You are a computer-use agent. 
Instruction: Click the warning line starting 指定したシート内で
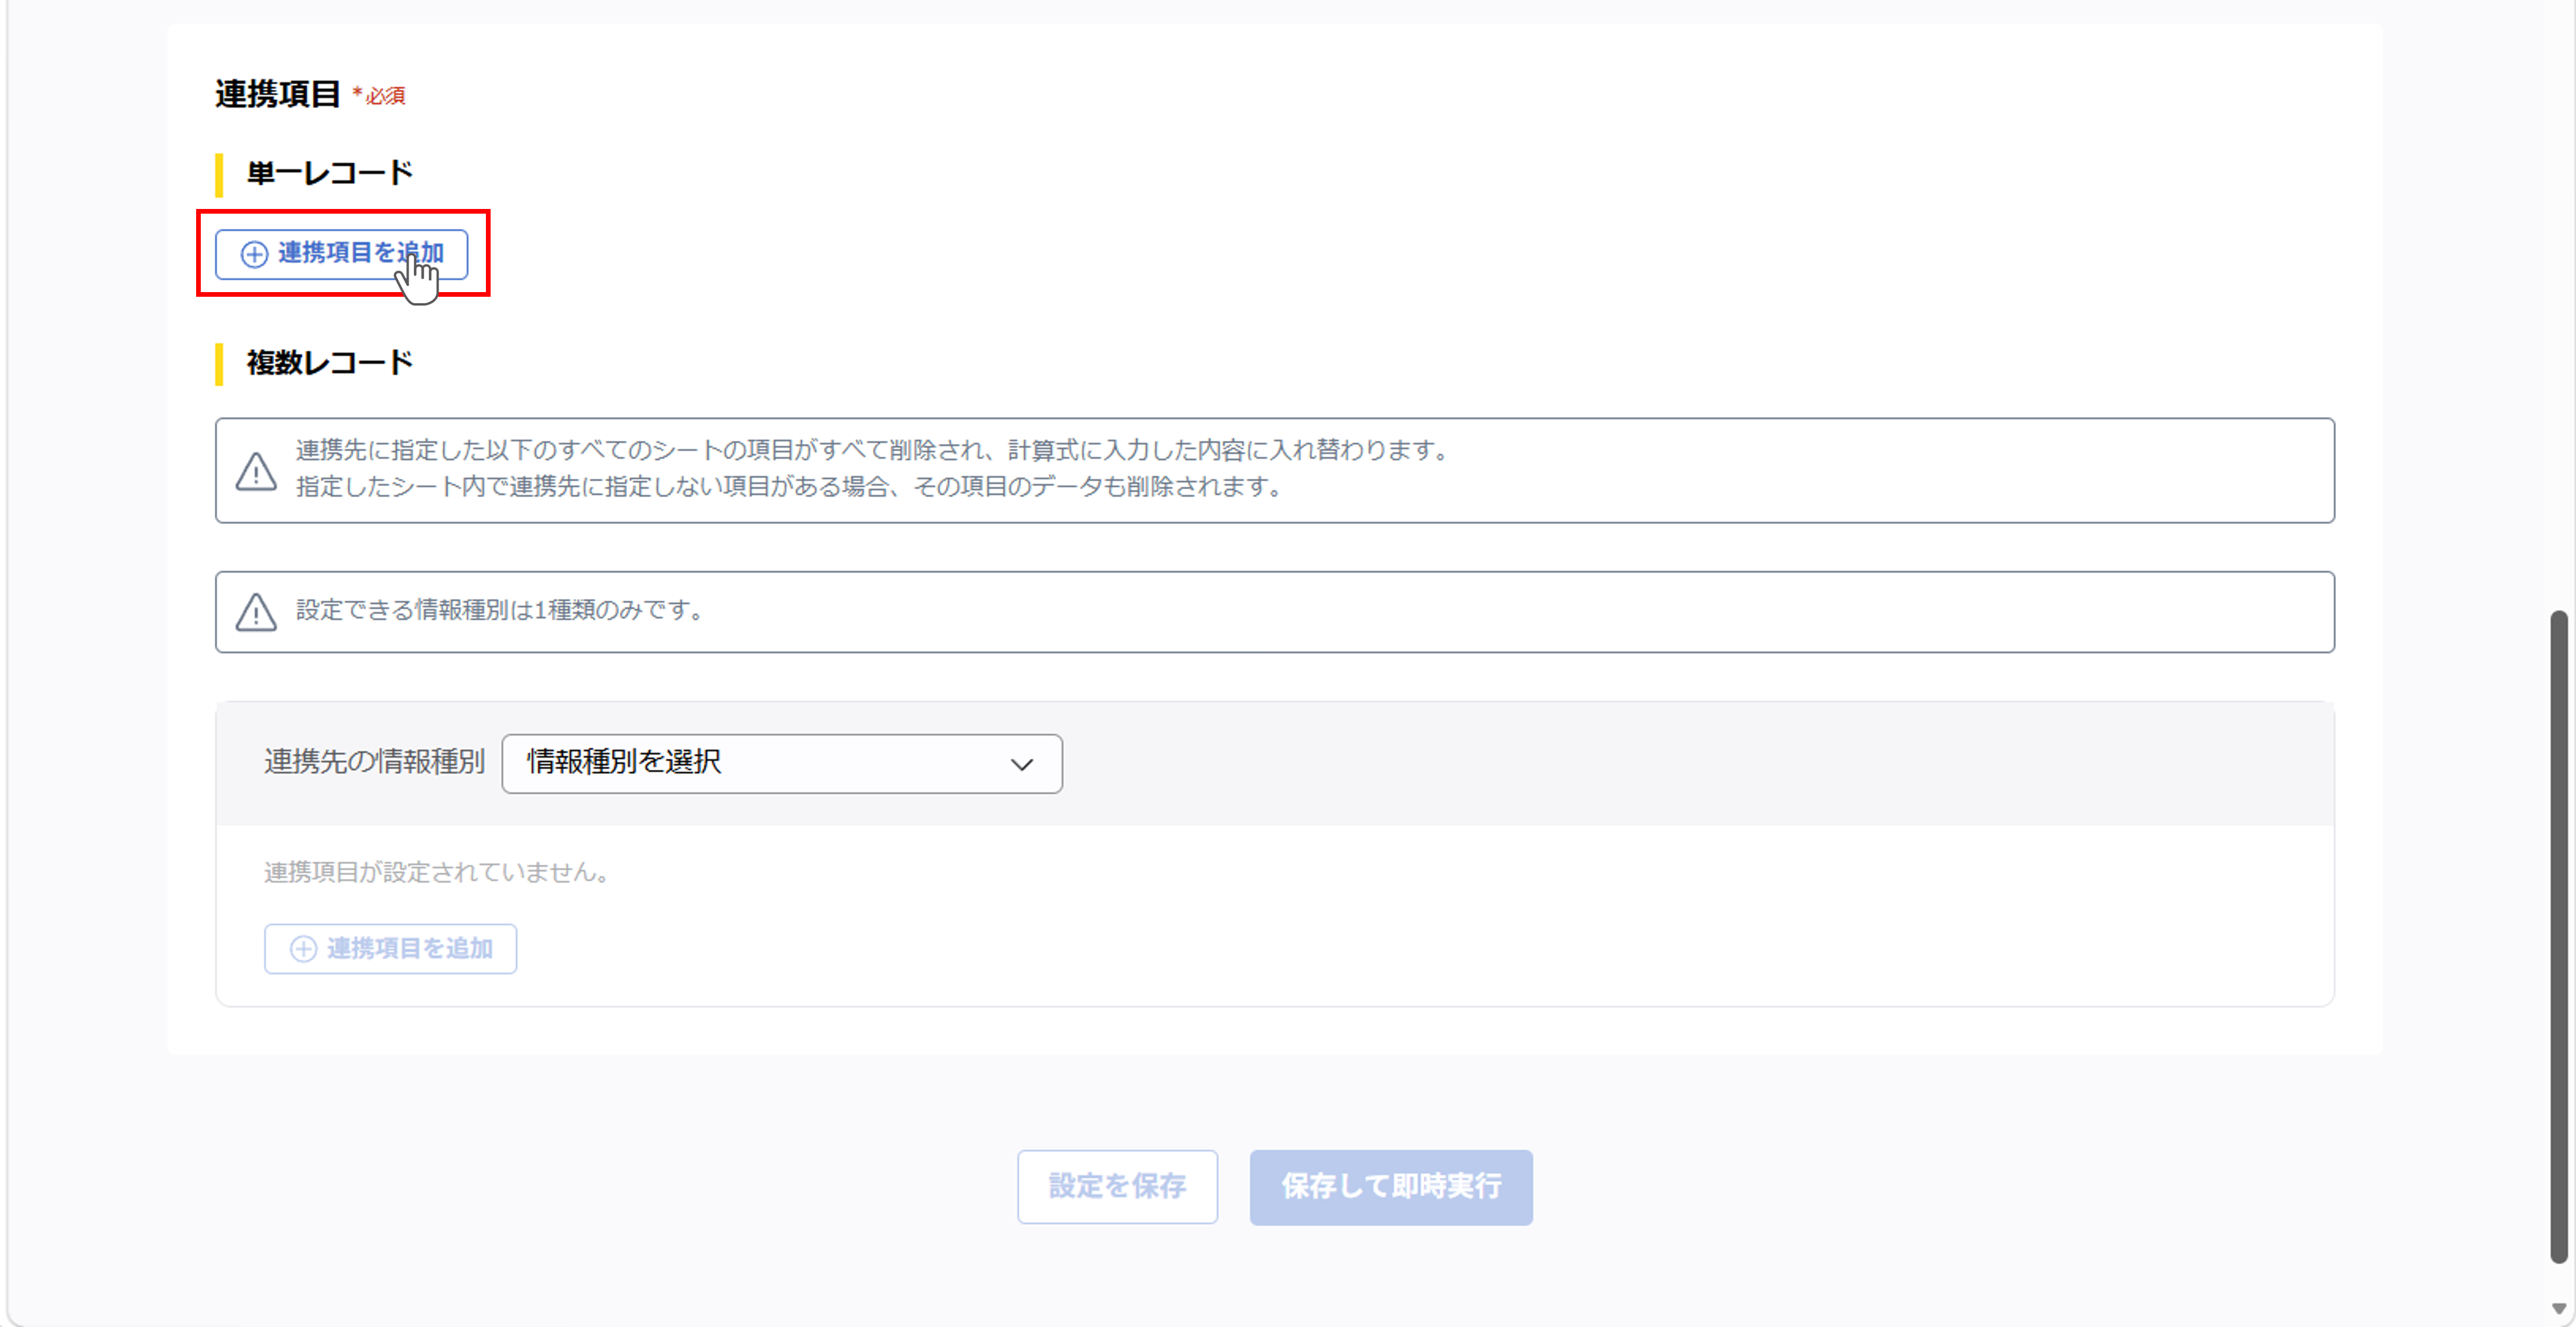(790, 487)
